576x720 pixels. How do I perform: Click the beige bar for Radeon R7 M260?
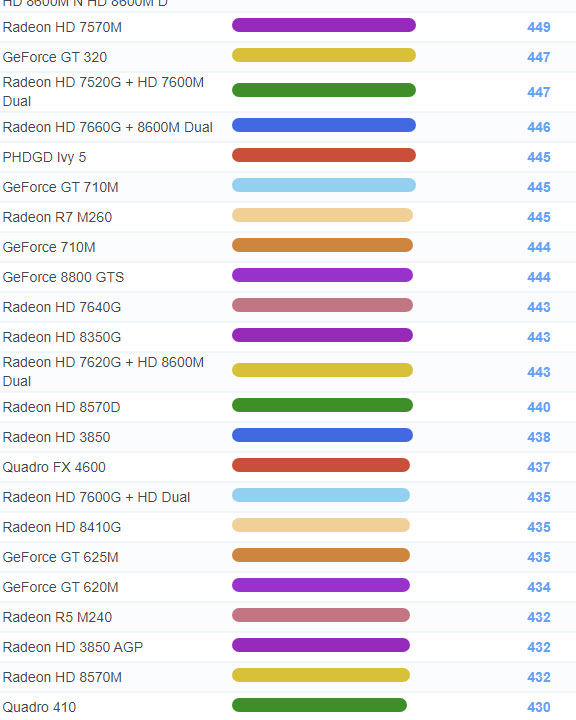(x=322, y=215)
